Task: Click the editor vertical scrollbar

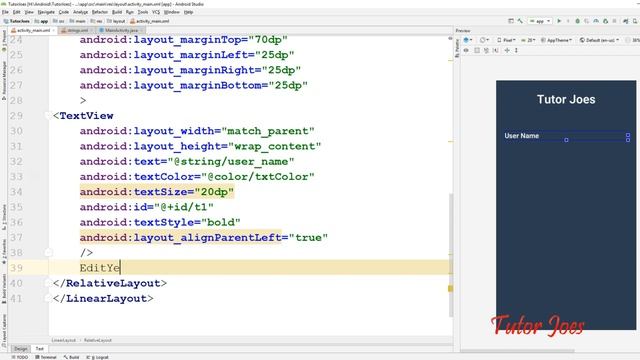Action: point(451,255)
